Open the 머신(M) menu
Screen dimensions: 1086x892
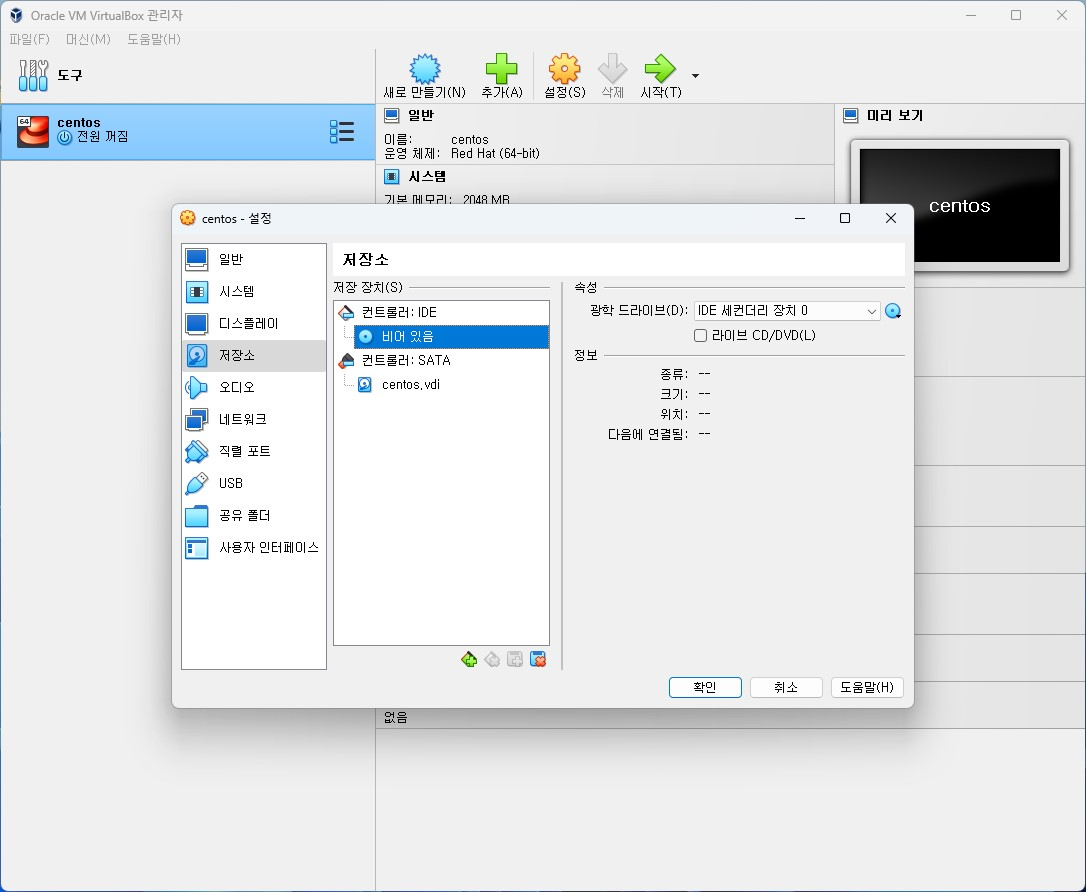pyautogui.click(x=88, y=39)
